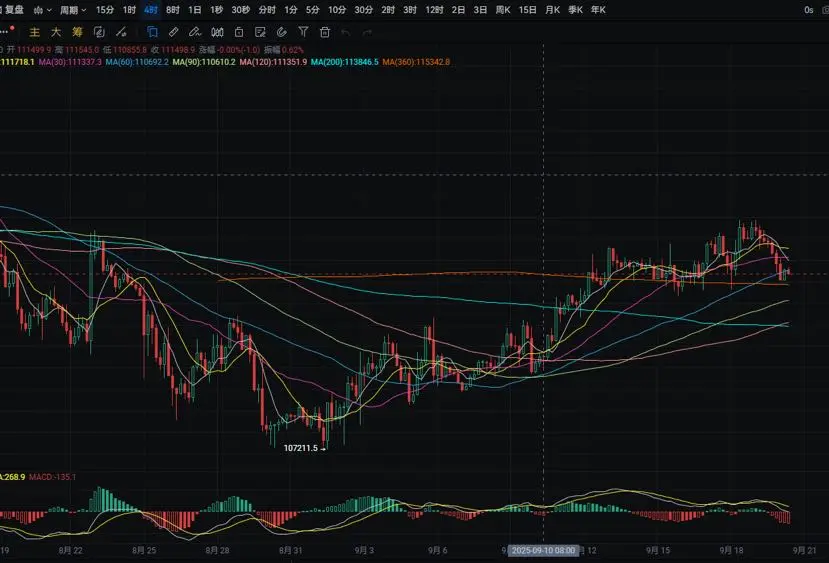Toggle the 筹 chip distribution indicator
829x563 pixels.
(77, 32)
